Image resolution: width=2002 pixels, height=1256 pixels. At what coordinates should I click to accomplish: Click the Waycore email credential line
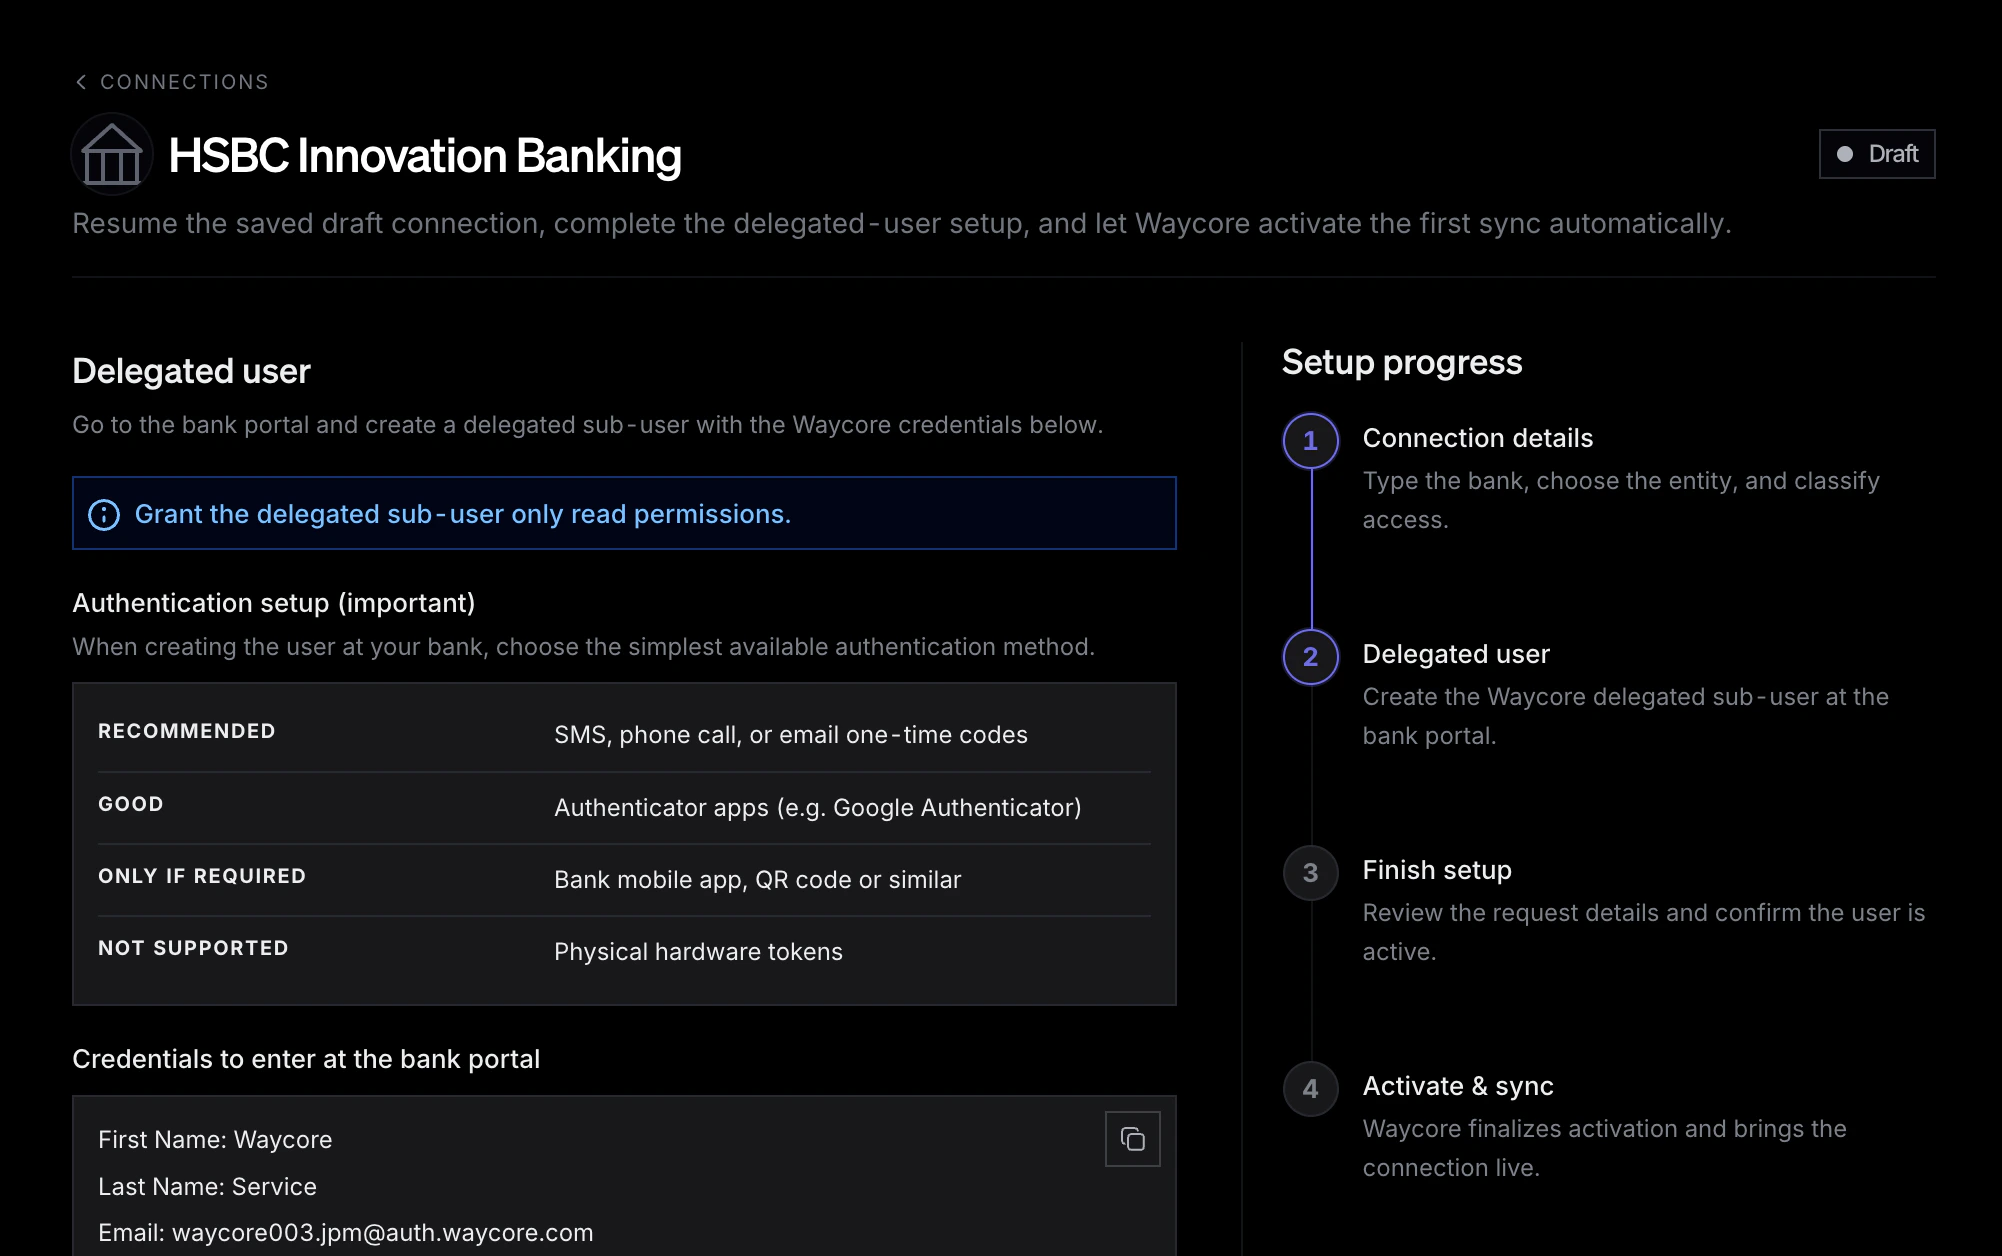[346, 1233]
